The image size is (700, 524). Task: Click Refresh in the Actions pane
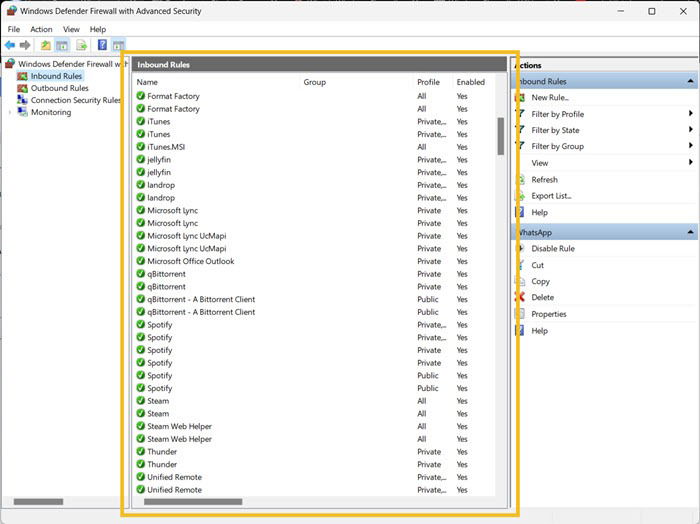click(x=544, y=180)
